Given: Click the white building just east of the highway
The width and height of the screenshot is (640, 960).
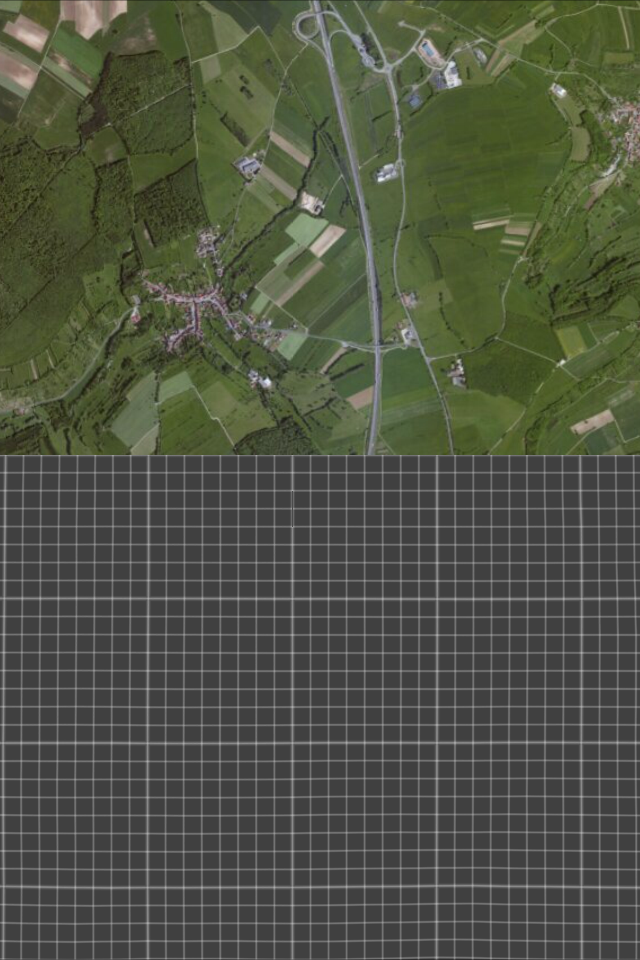Looking at the screenshot, I should pos(386,173).
